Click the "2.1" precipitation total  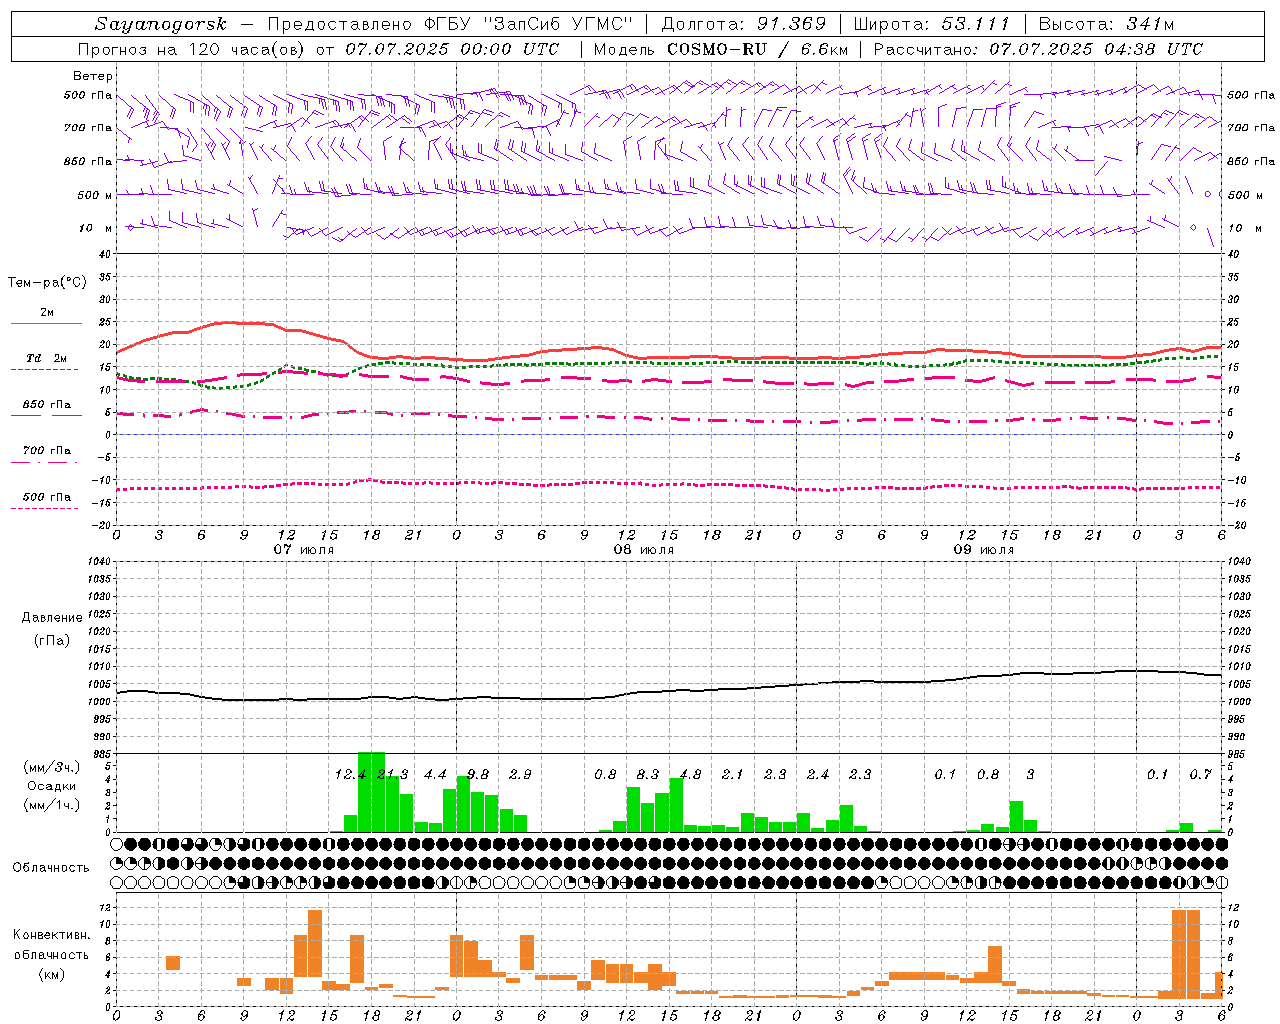[x=733, y=774]
